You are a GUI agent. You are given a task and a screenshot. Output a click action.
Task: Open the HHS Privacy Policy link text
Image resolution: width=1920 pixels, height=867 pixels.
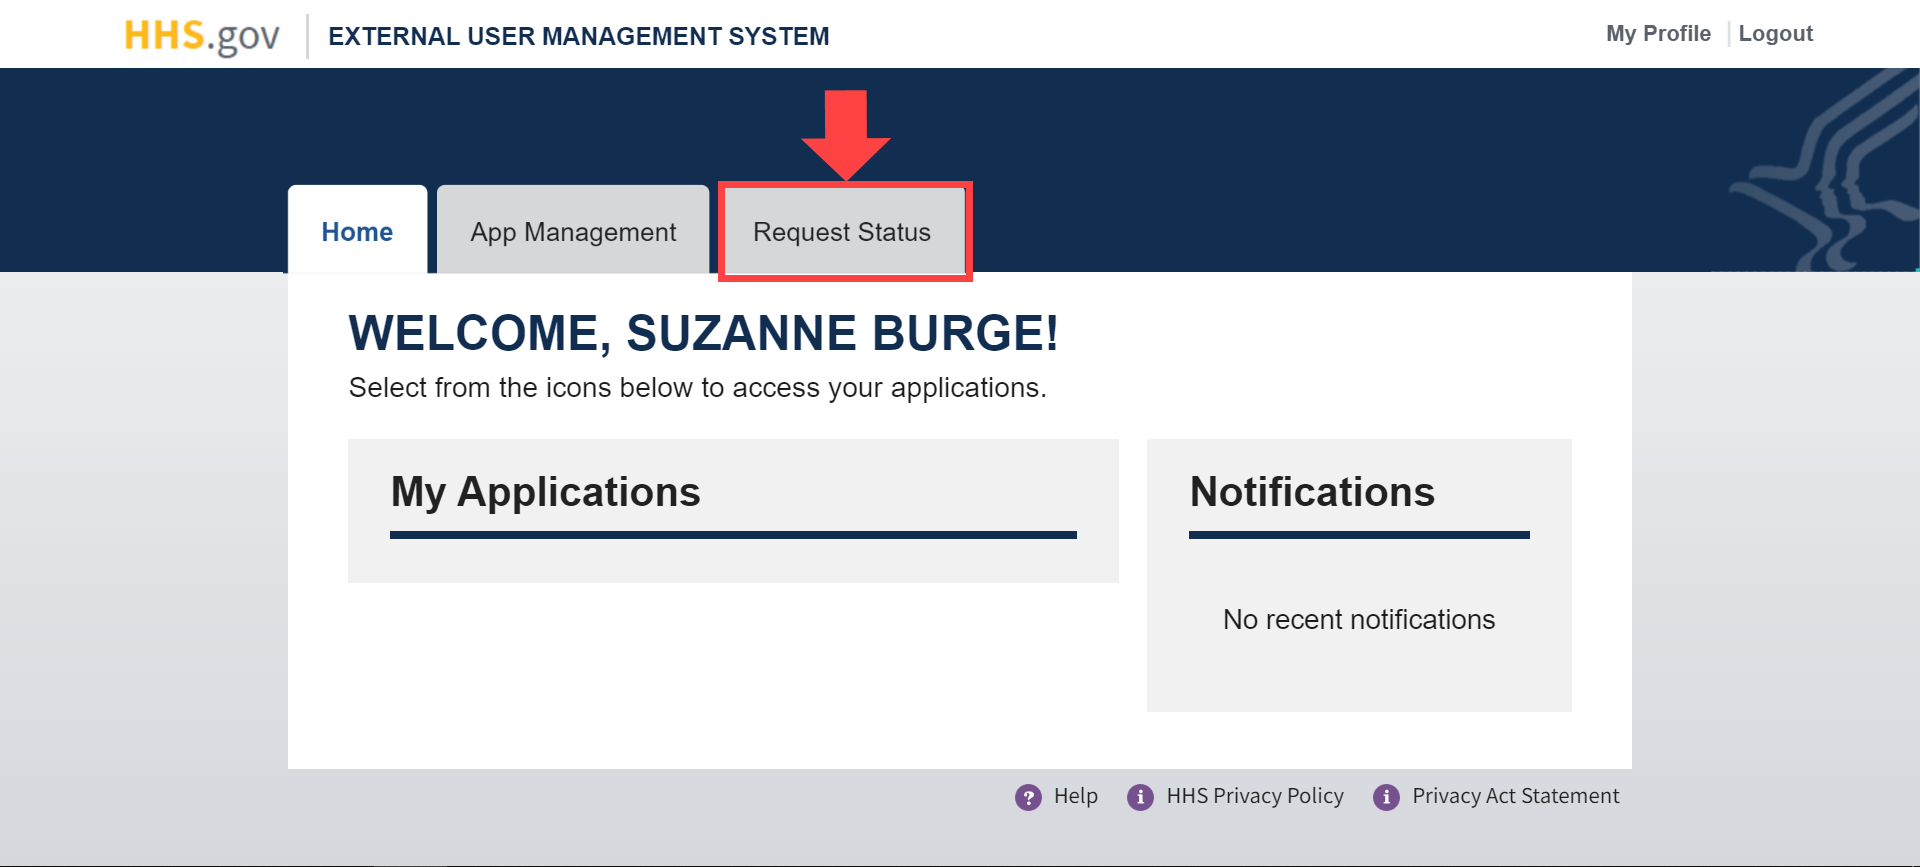point(1255,796)
